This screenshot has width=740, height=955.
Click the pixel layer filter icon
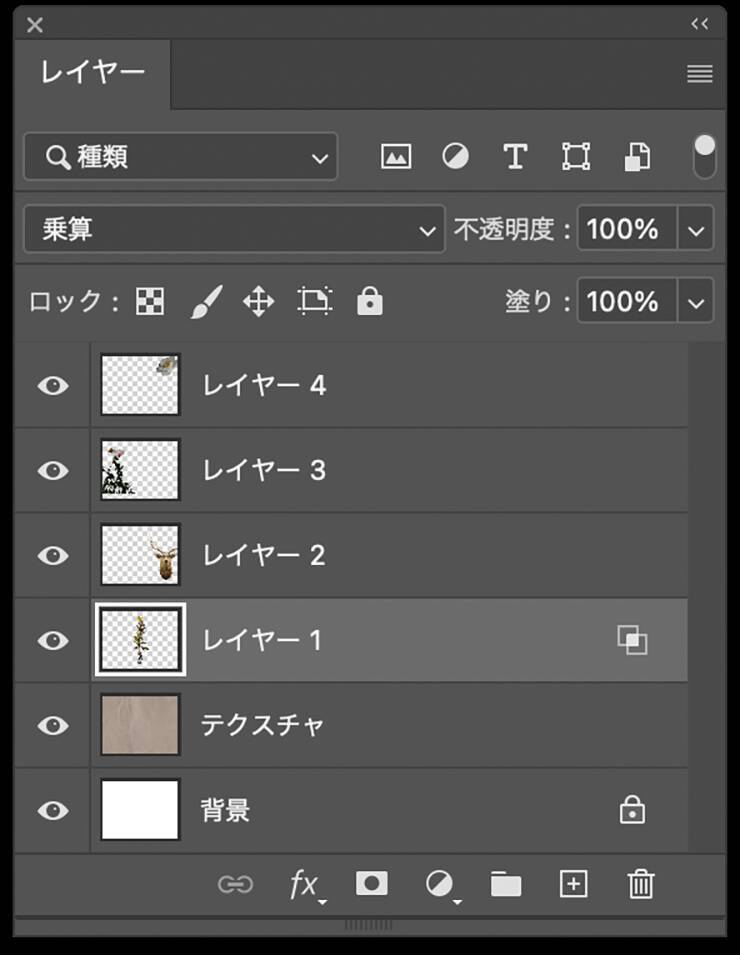(396, 157)
